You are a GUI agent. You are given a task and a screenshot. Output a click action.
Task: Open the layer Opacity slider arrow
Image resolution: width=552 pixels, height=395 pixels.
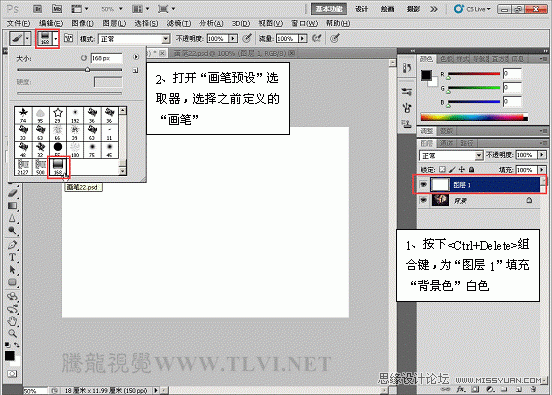pyautogui.click(x=542, y=155)
